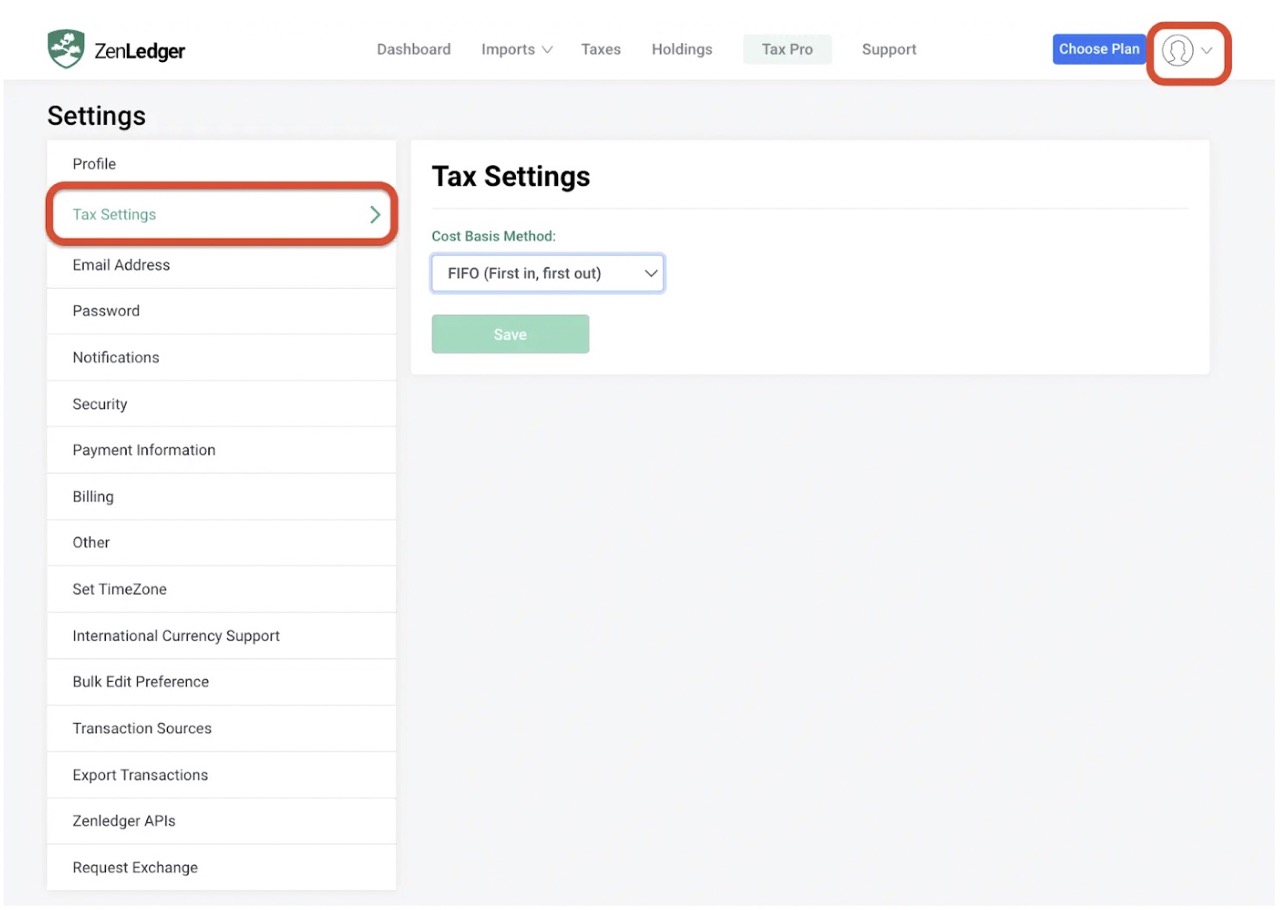Select Security in the settings sidebar
The image size is (1280, 910).
click(x=99, y=404)
